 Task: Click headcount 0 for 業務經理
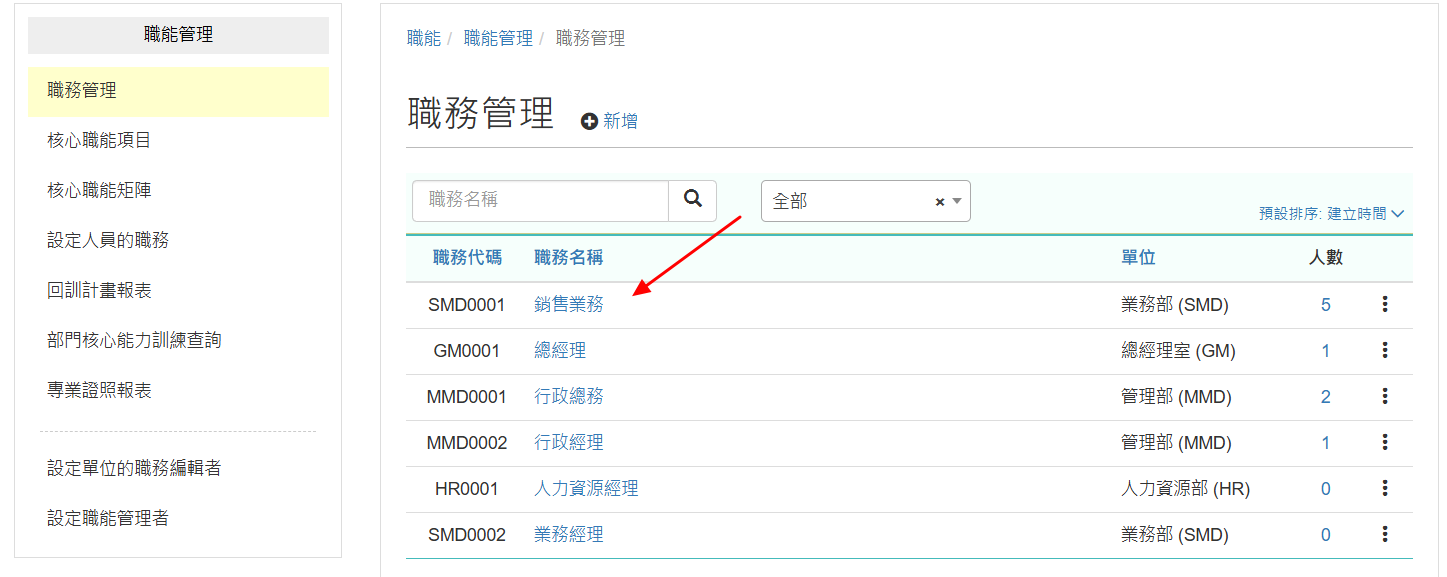pos(1326,535)
